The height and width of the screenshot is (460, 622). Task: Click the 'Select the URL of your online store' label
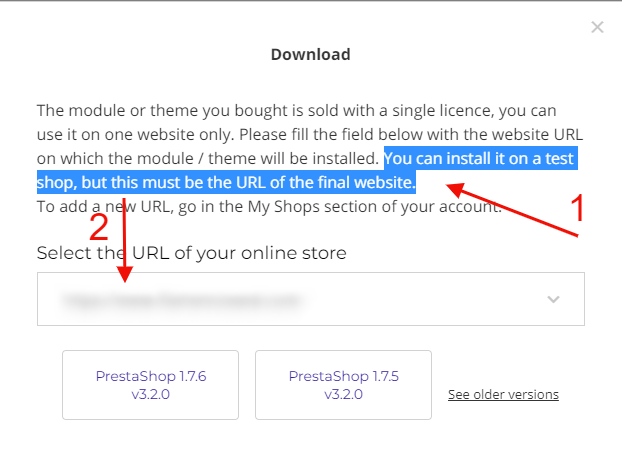click(192, 253)
